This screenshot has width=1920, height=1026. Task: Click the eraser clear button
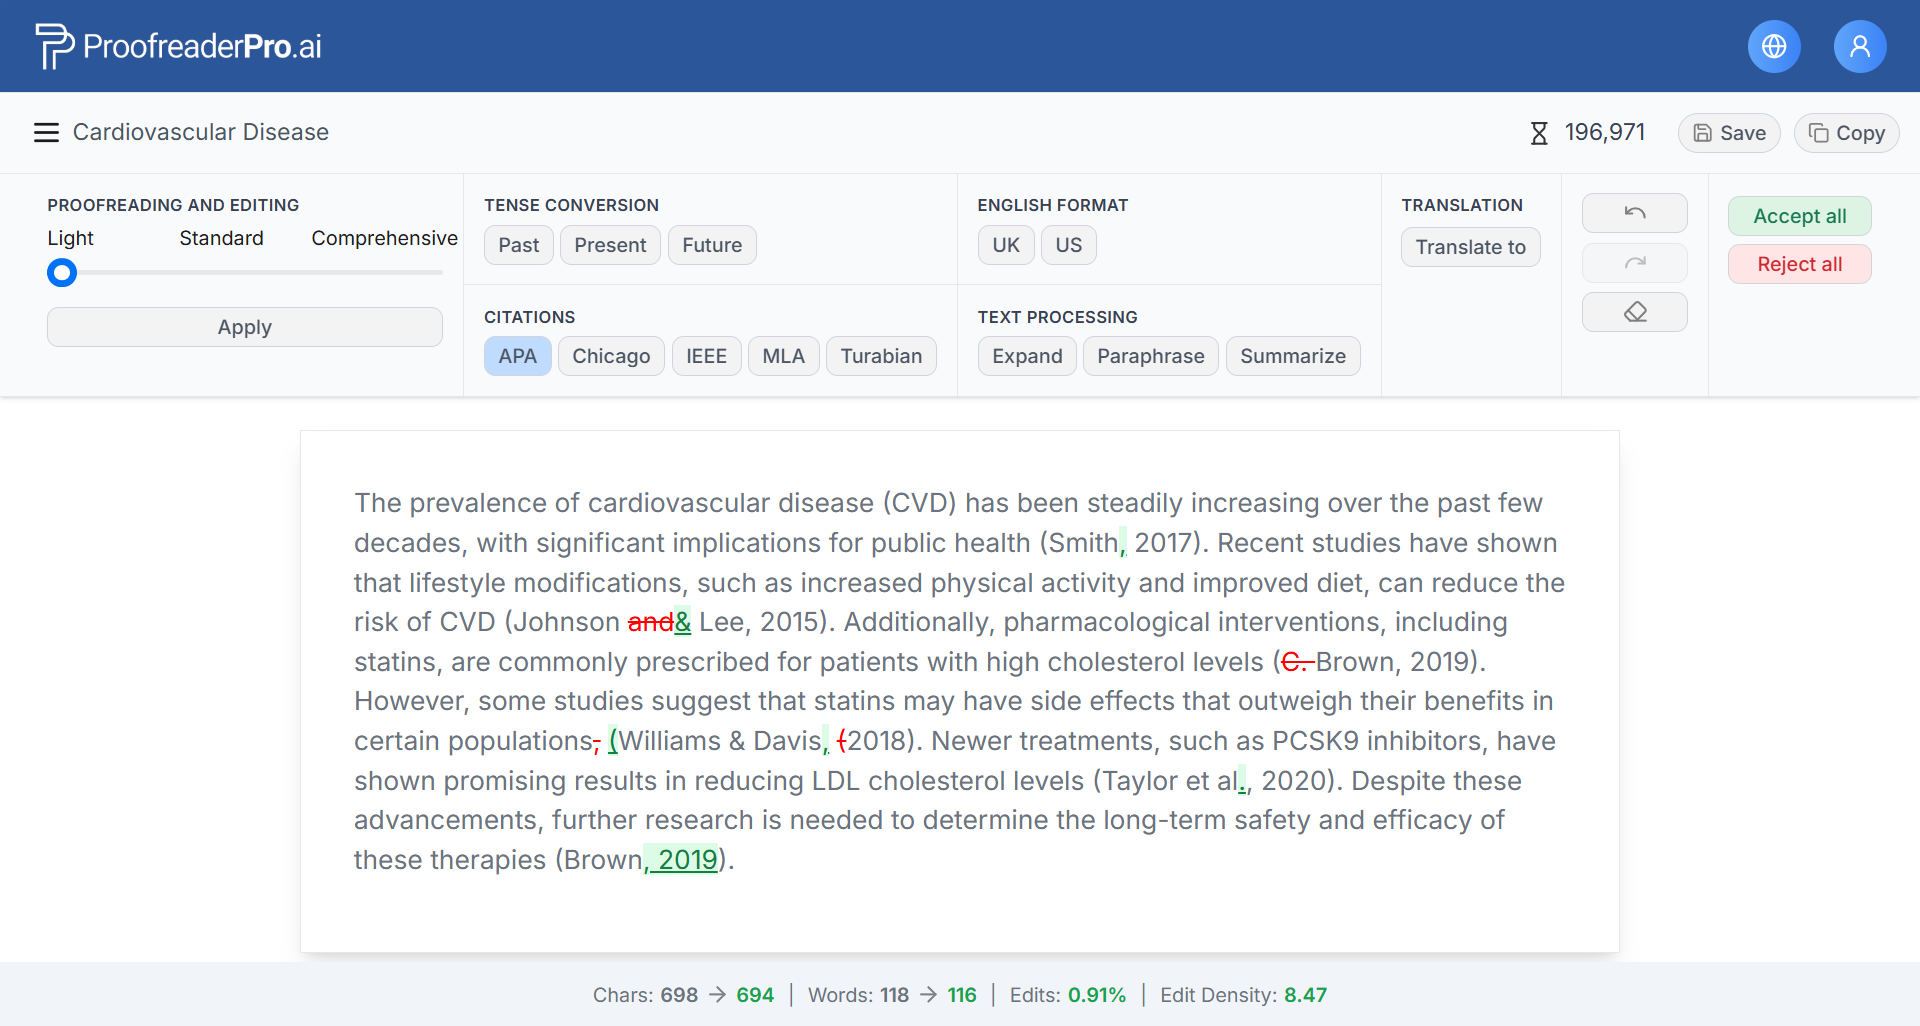(1634, 312)
